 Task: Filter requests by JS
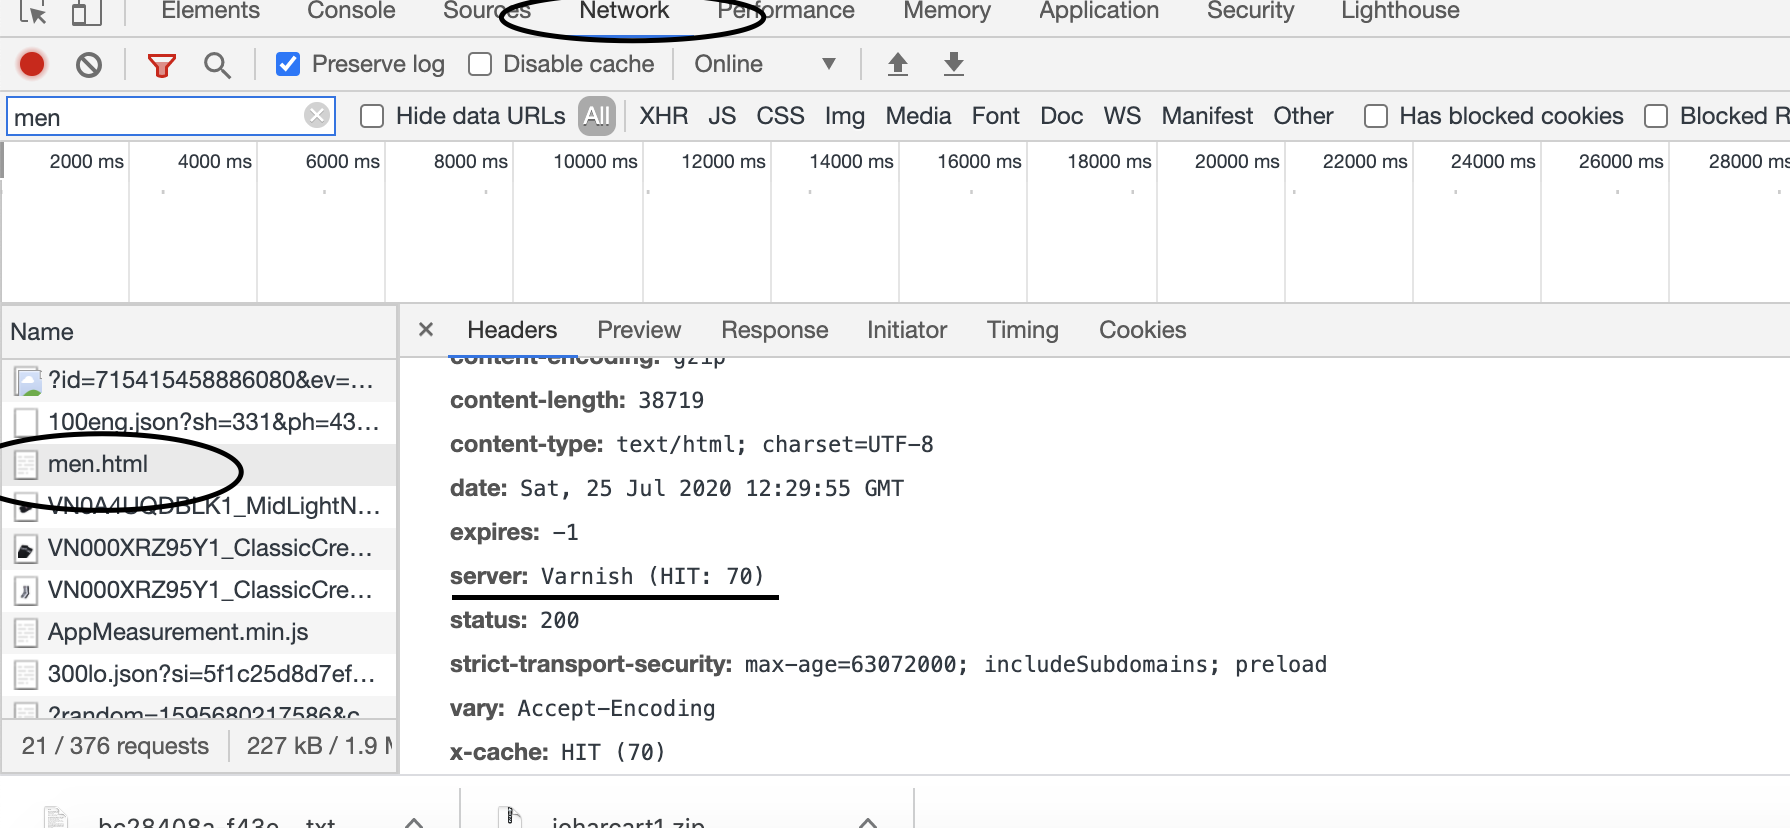[722, 116]
